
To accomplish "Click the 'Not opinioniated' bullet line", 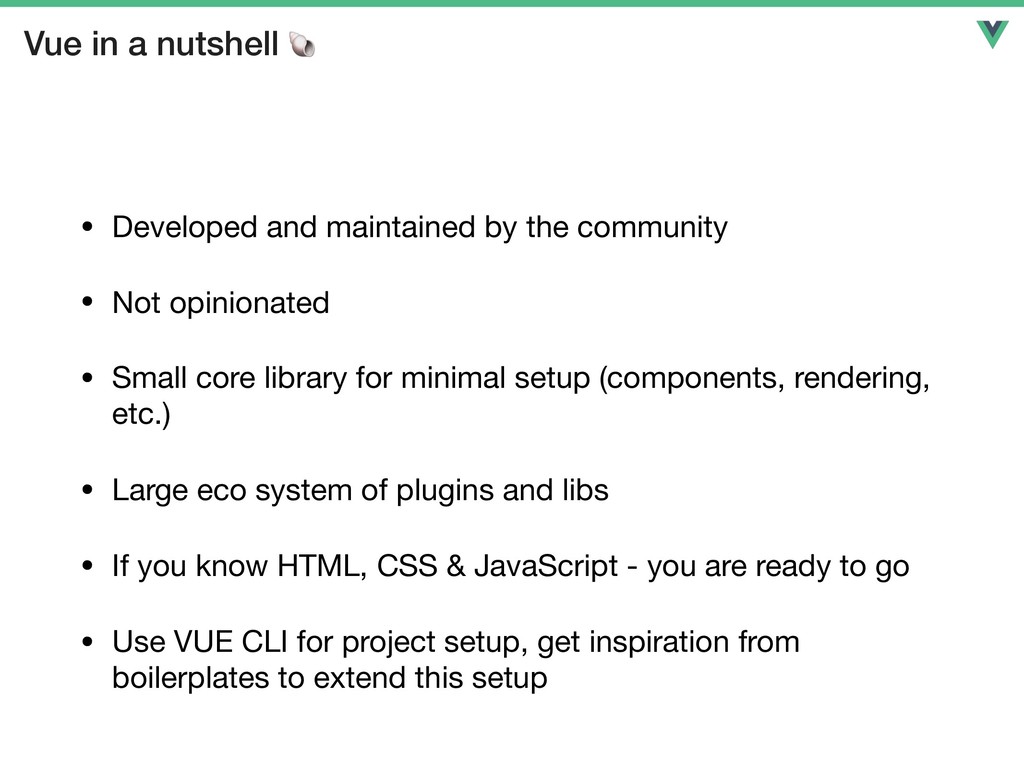I will (x=221, y=303).
